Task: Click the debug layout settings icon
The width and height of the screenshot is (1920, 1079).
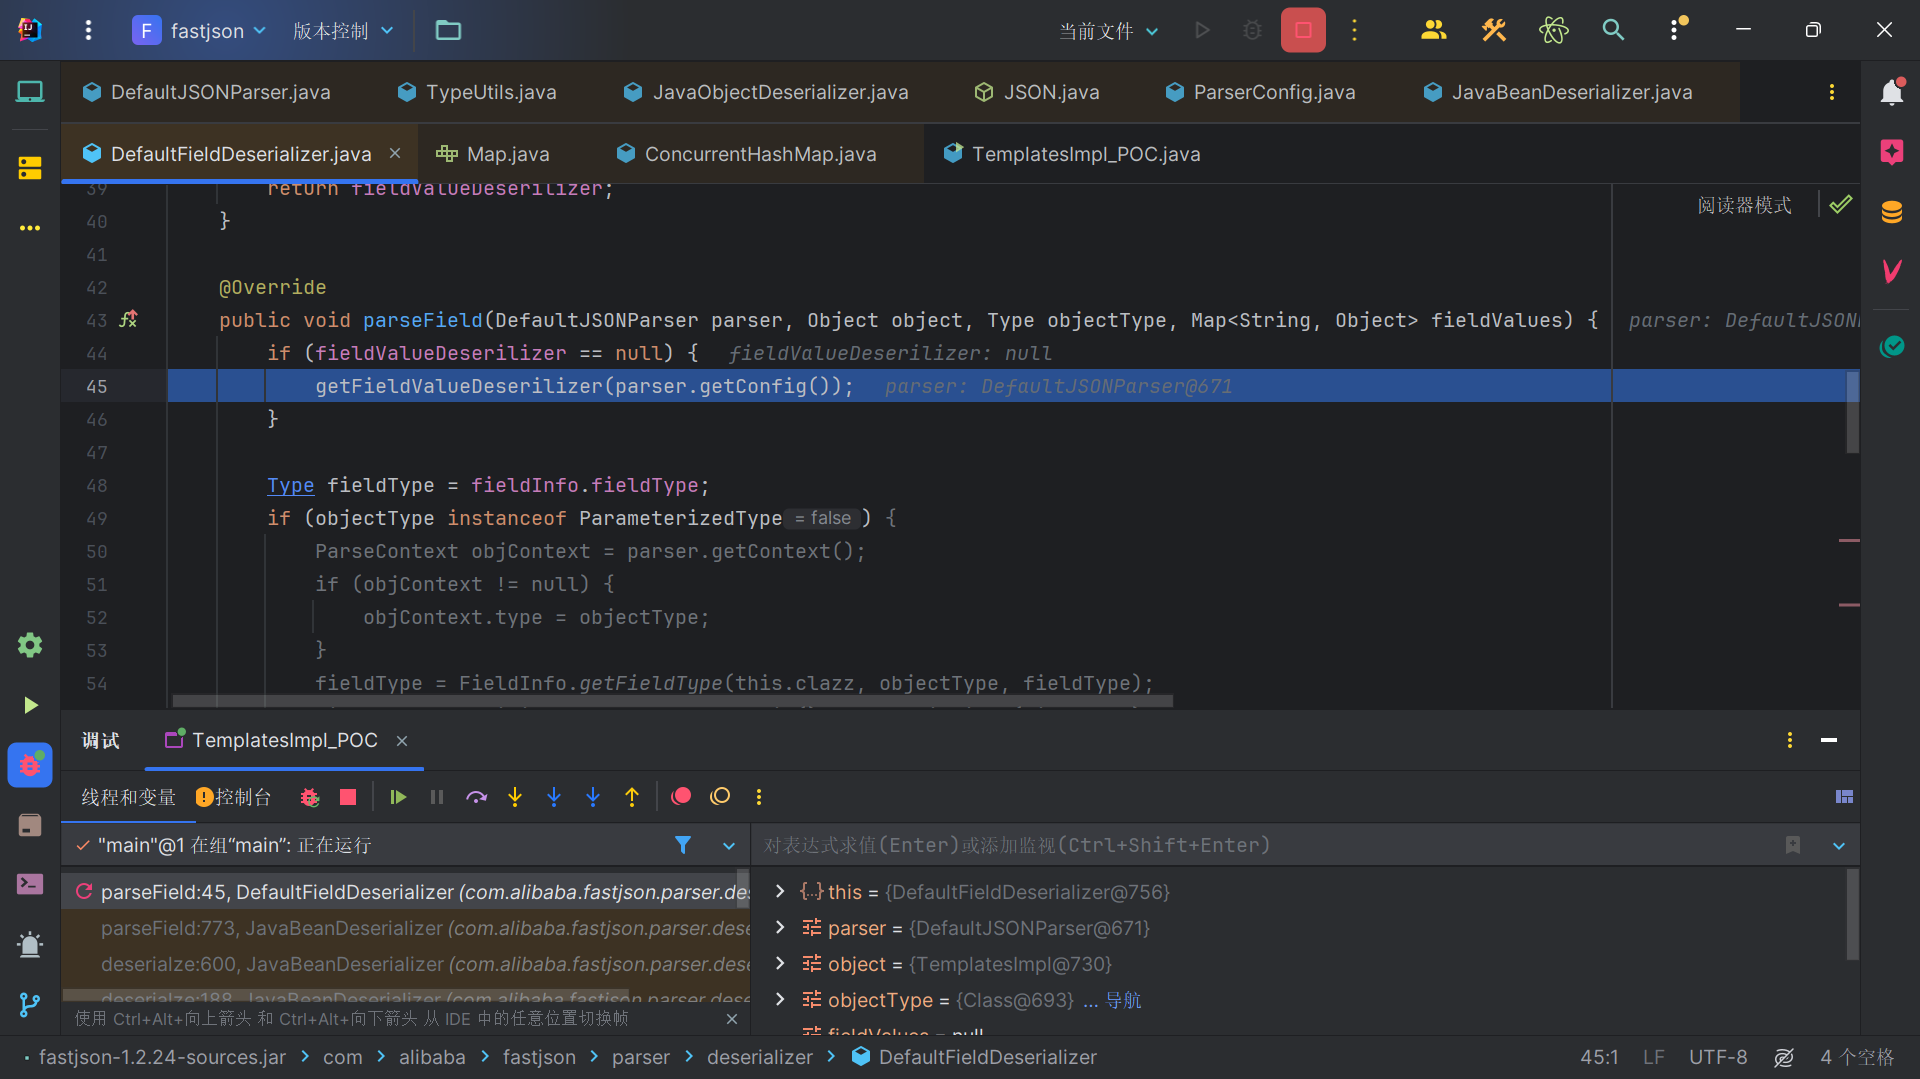Action: (x=1844, y=797)
